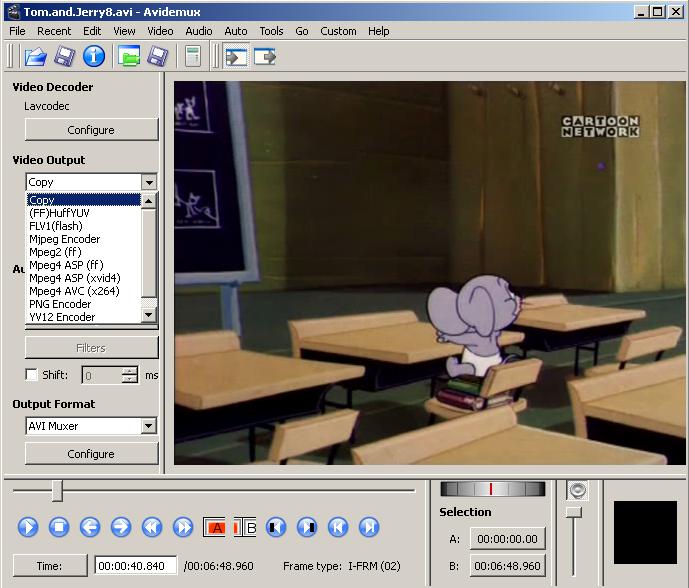Open the bitrate calculator icon
This screenshot has width=689, height=588.
pos(192,56)
